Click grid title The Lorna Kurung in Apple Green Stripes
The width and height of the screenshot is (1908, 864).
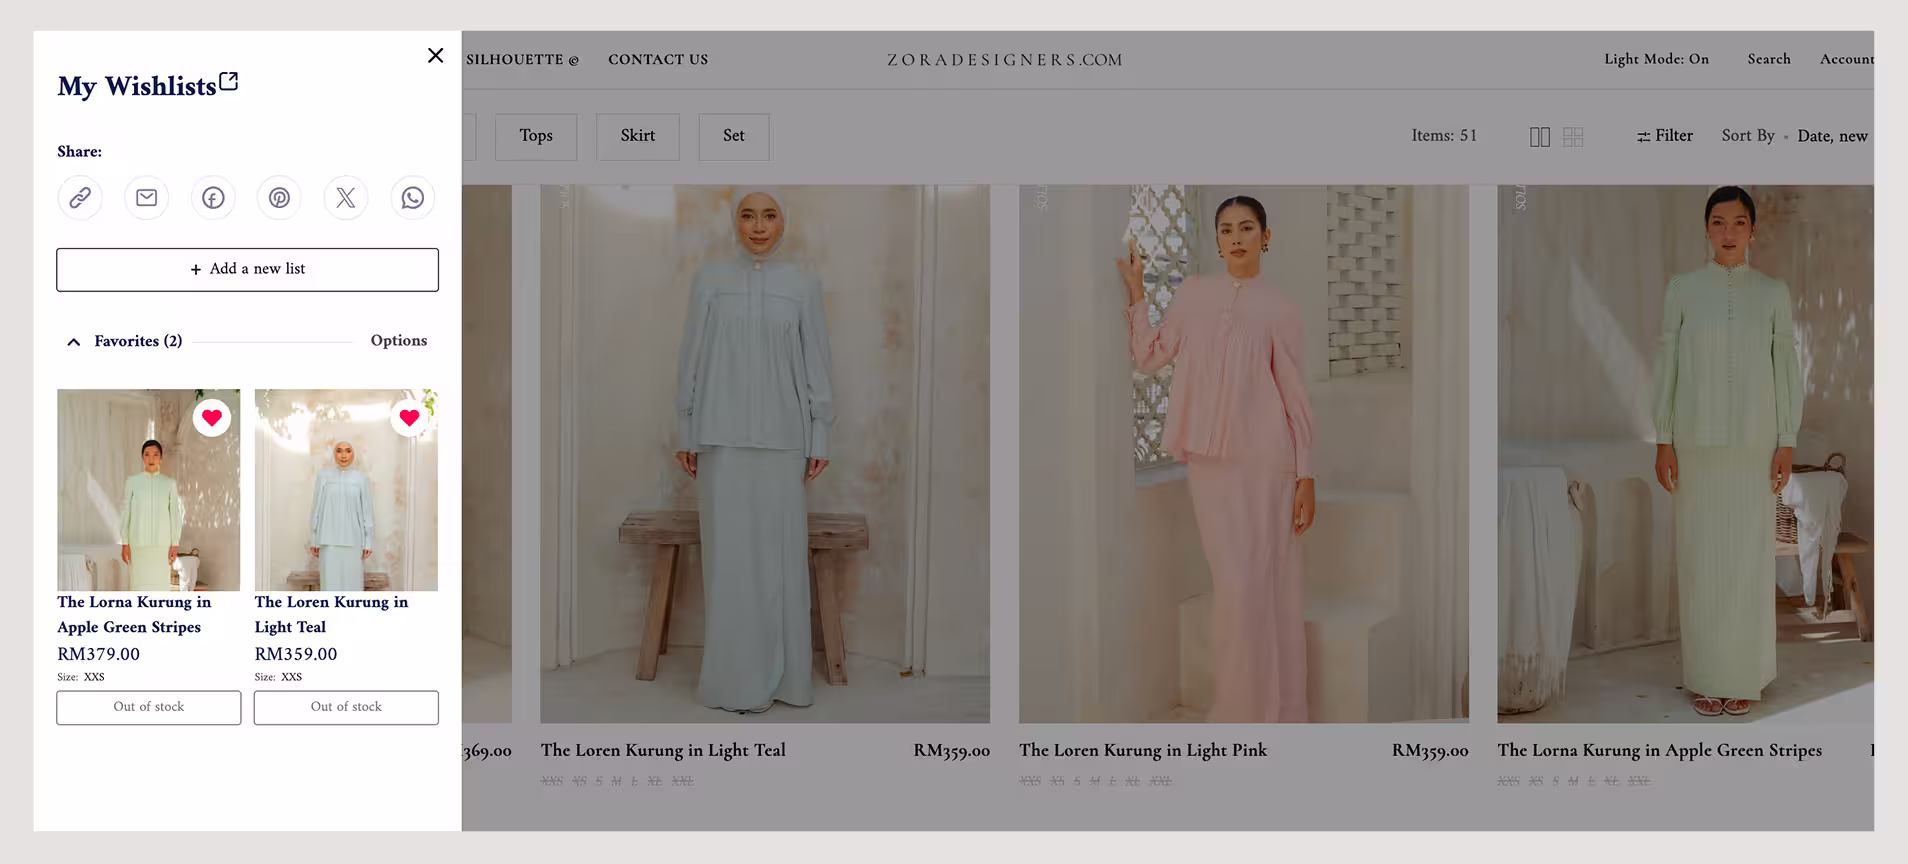click(1660, 751)
